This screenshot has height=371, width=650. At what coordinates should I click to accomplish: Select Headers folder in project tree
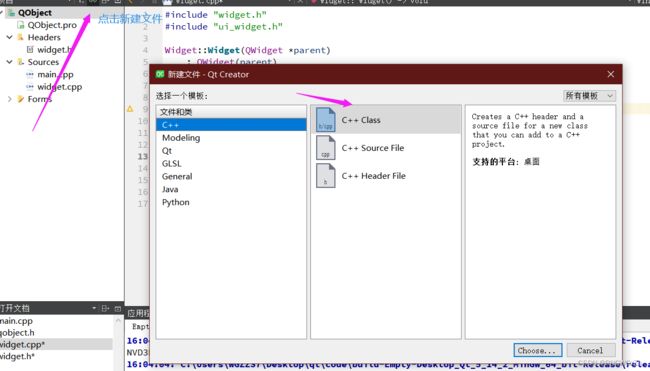click(x=44, y=37)
